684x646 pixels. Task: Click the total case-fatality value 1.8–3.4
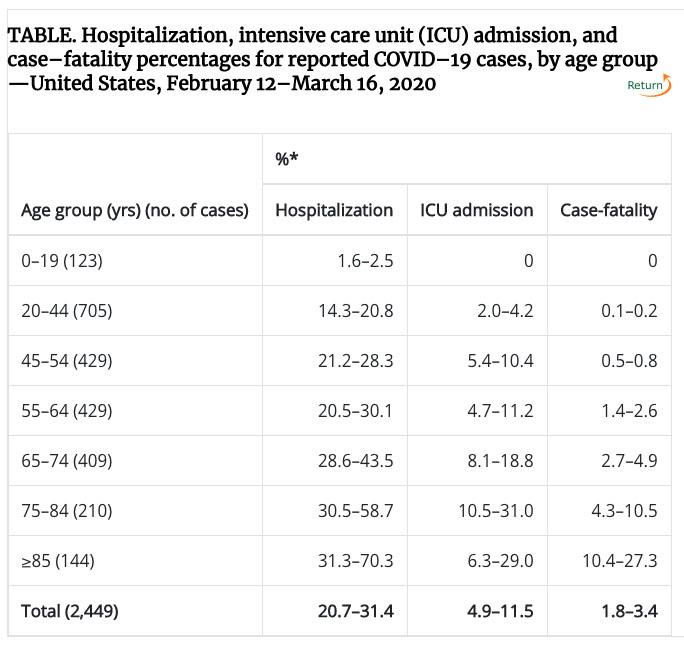(x=623, y=611)
